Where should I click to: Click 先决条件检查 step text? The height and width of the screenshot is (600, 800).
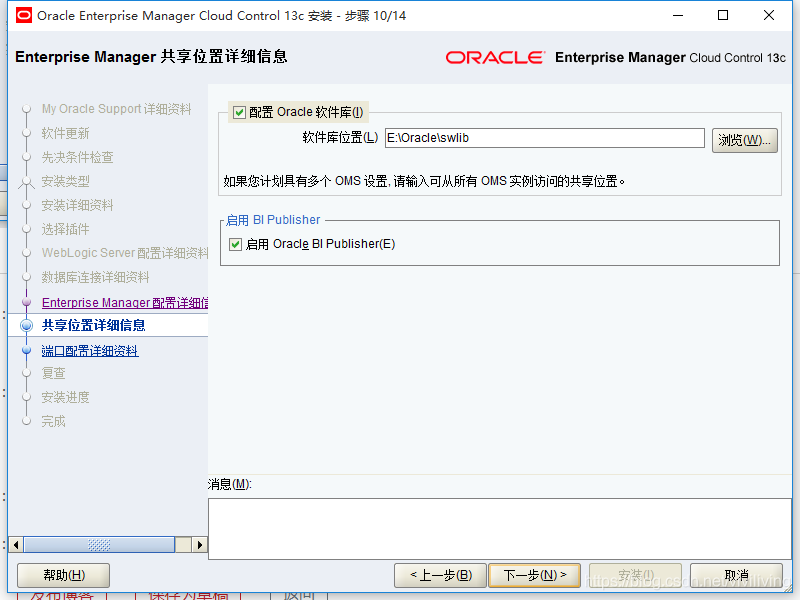pos(78,157)
